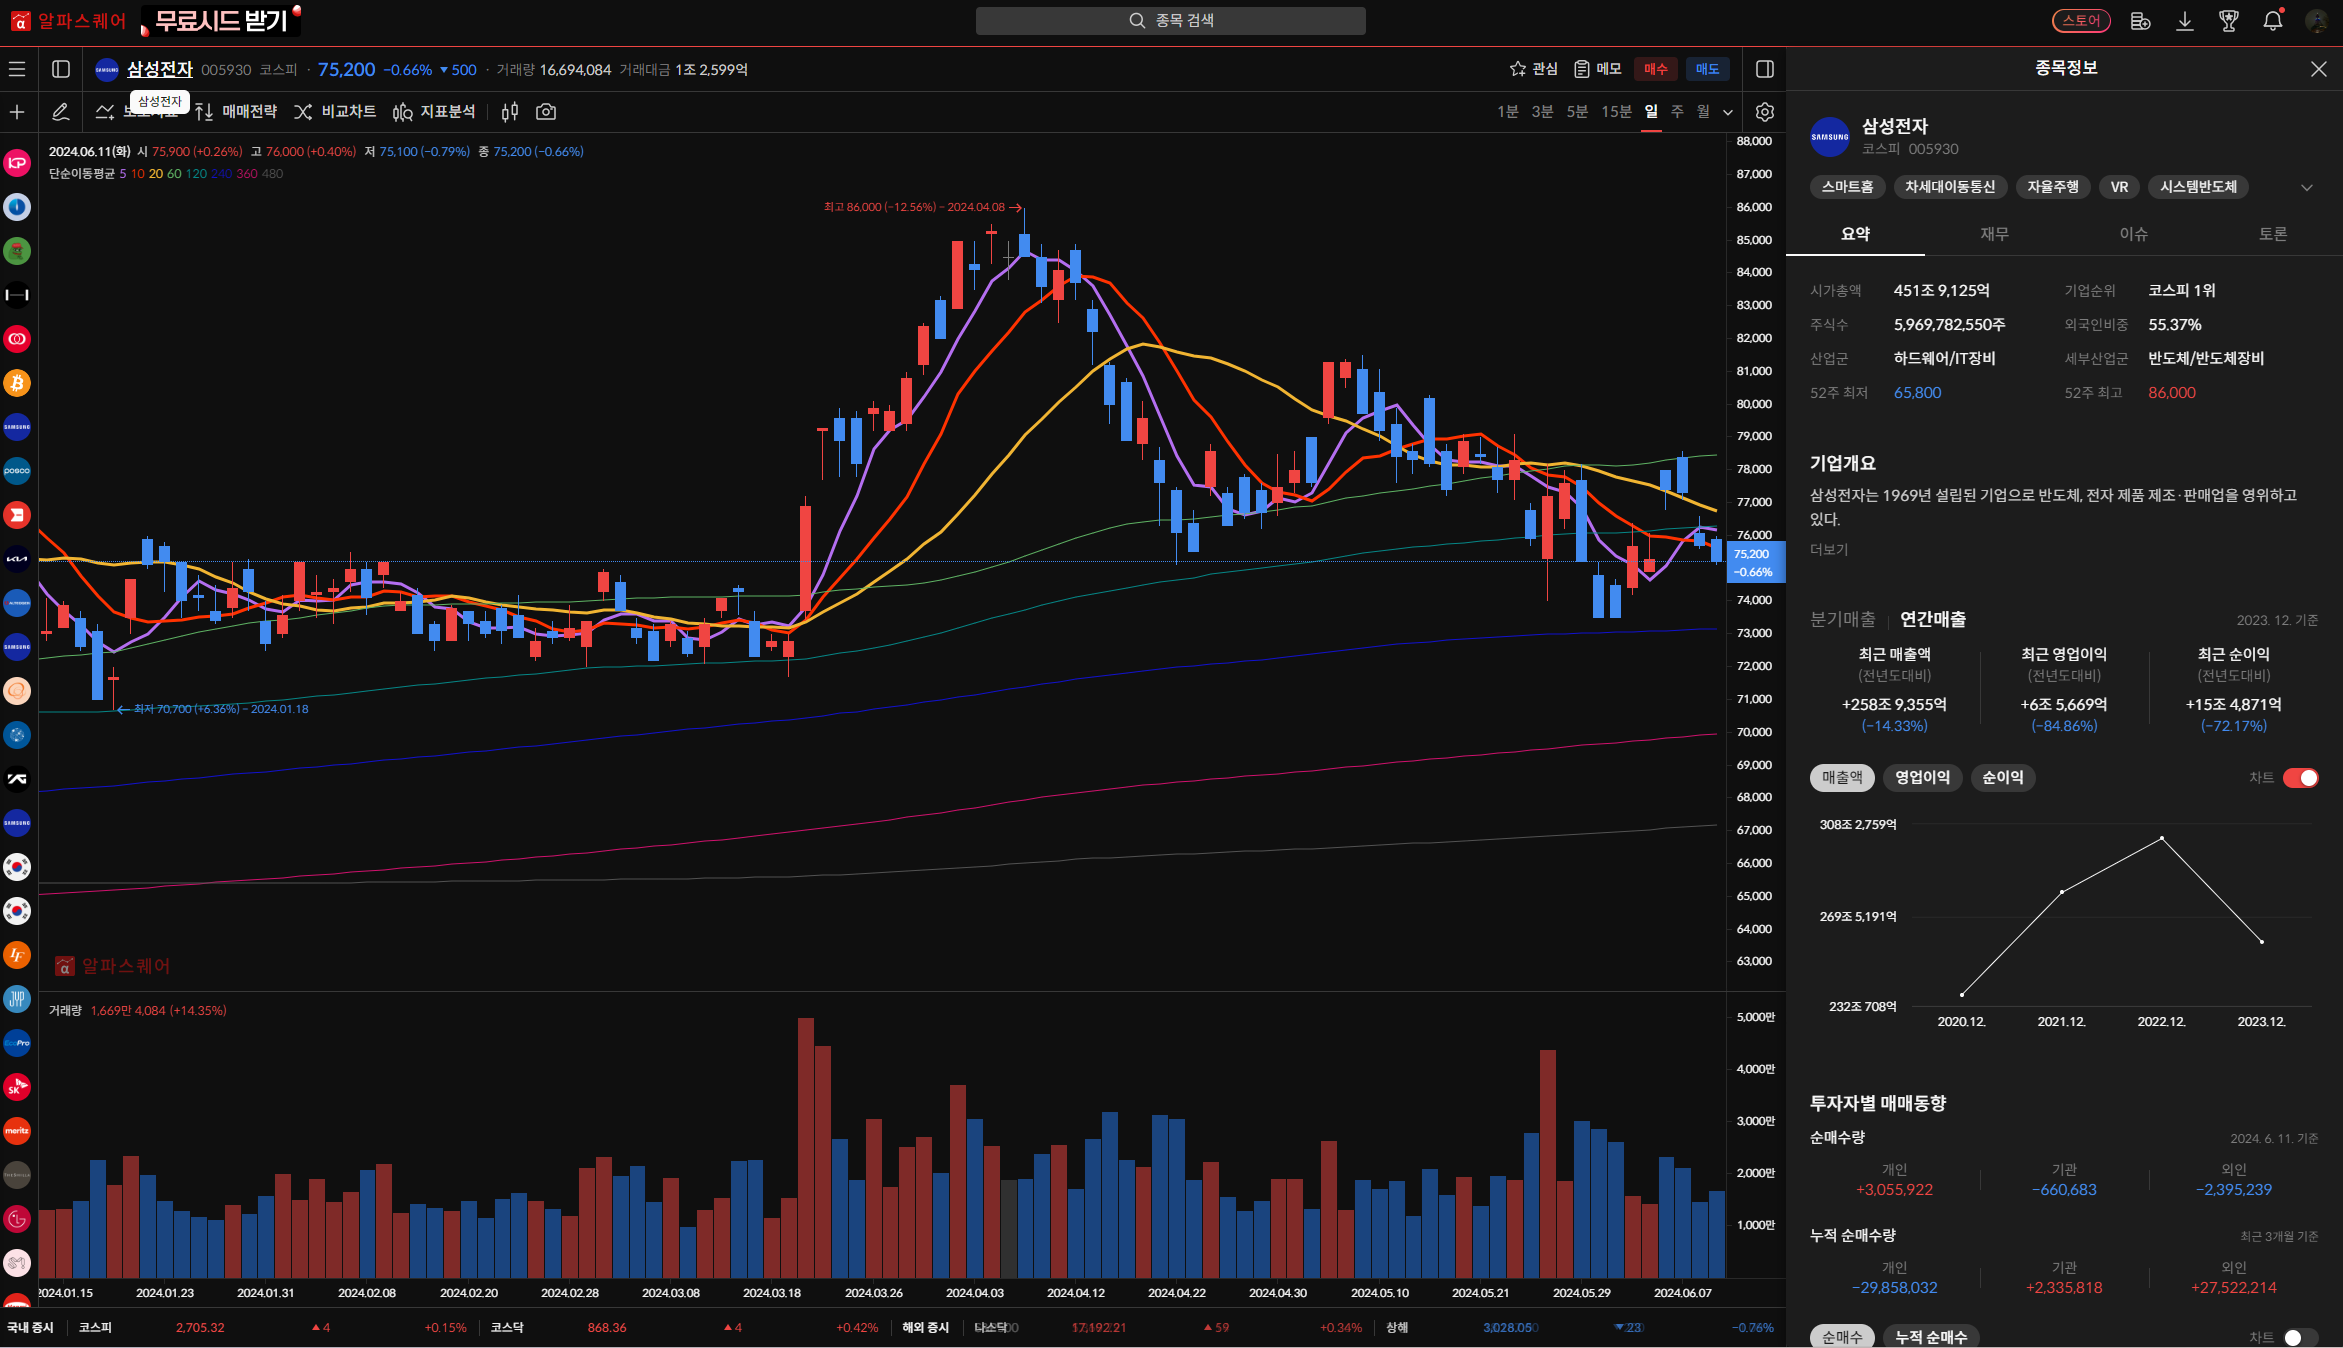Open chart settings gear
Viewport: 2343px width, 1348px height.
pos(1765,112)
